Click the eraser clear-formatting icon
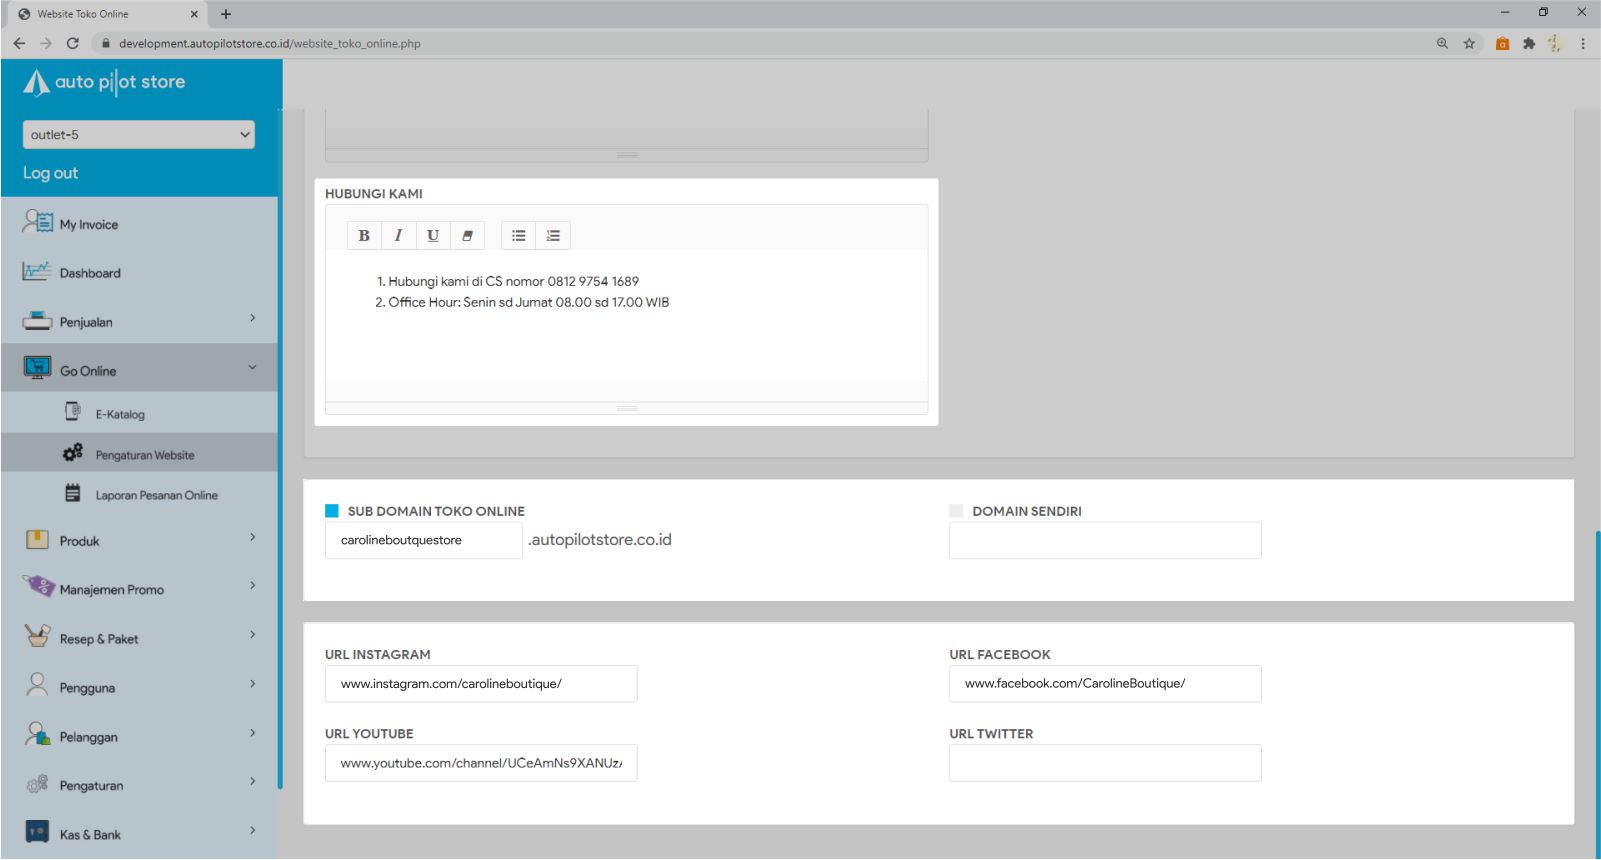 point(467,236)
